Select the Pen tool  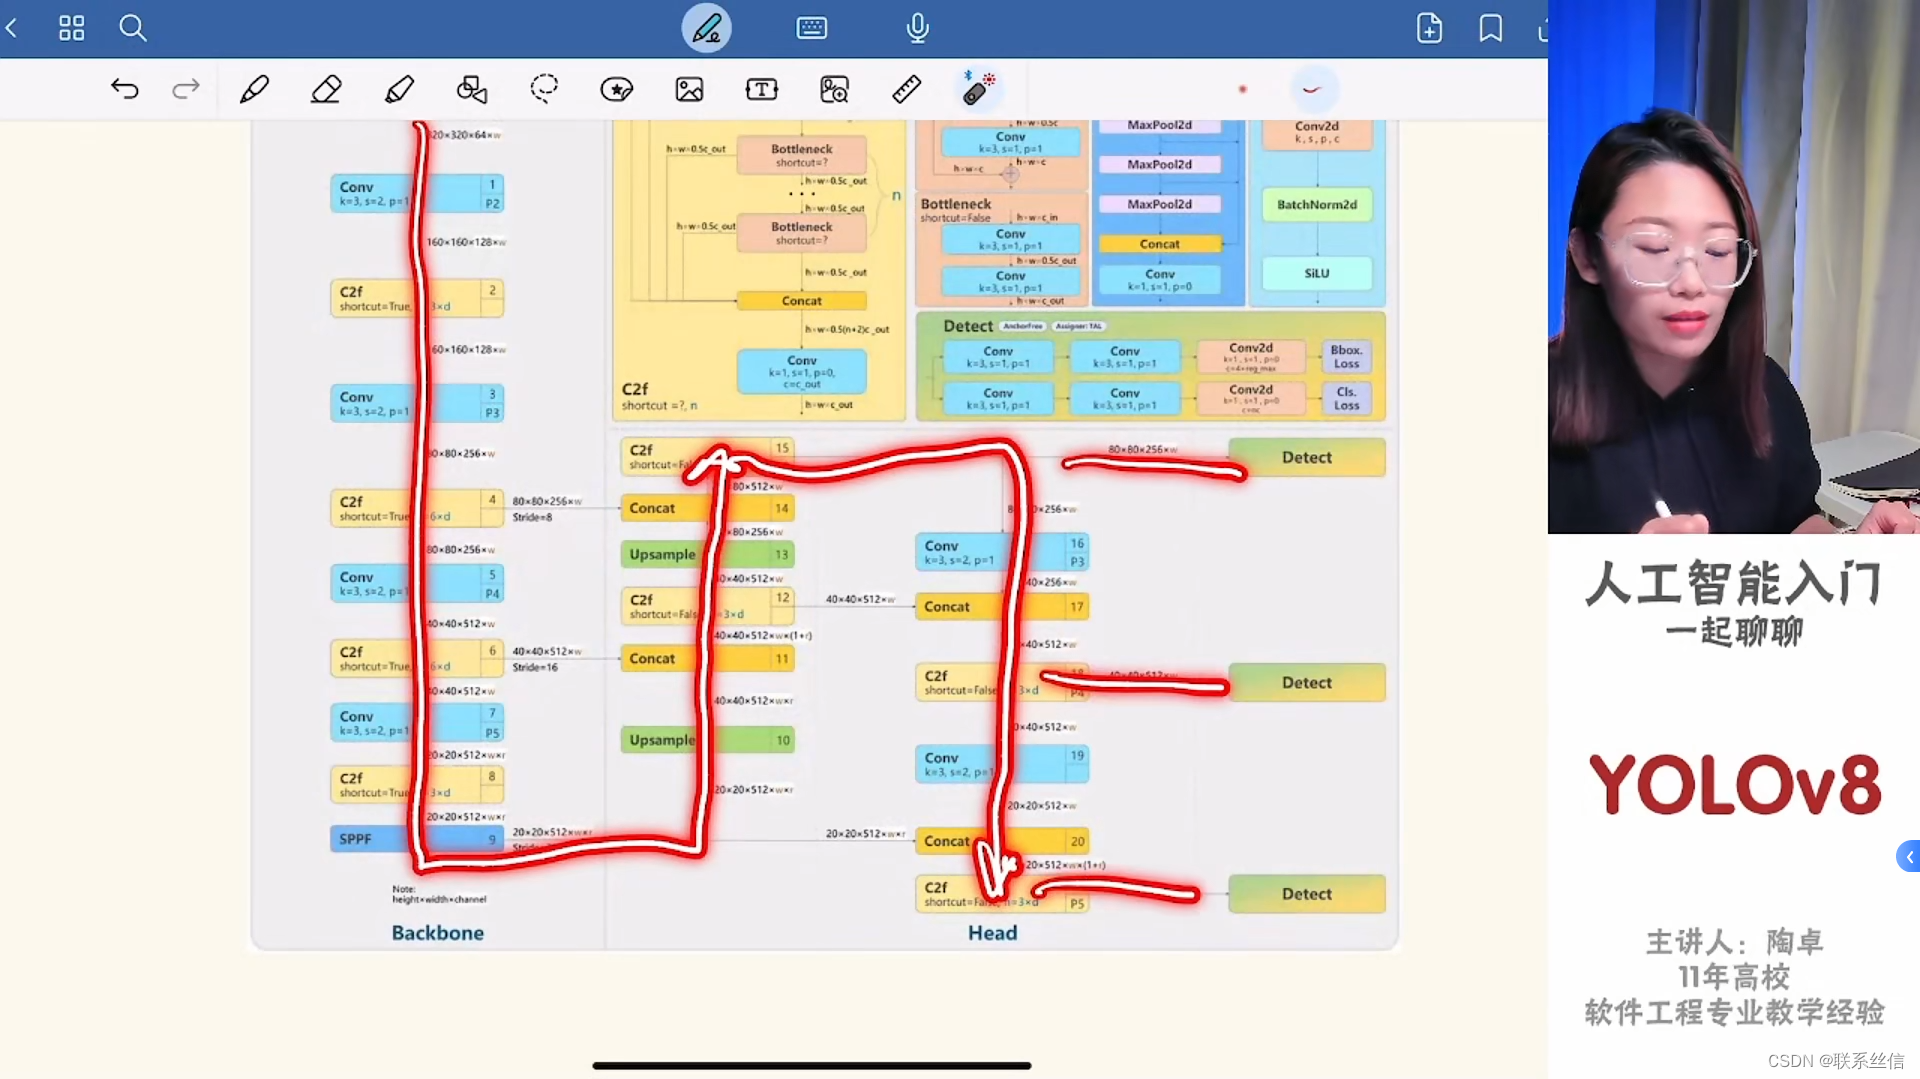(x=254, y=89)
